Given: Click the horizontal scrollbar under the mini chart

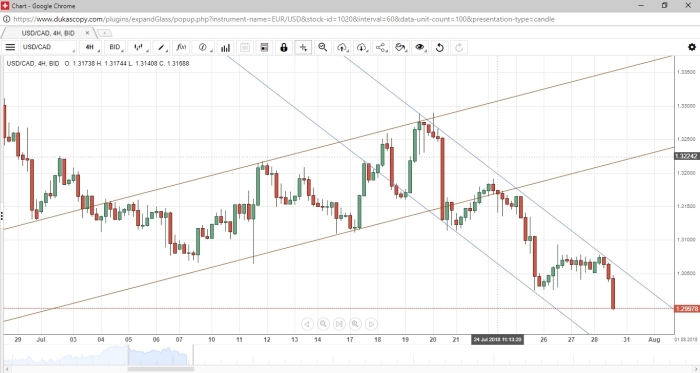Looking at the screenshot, I should (161, 369).
